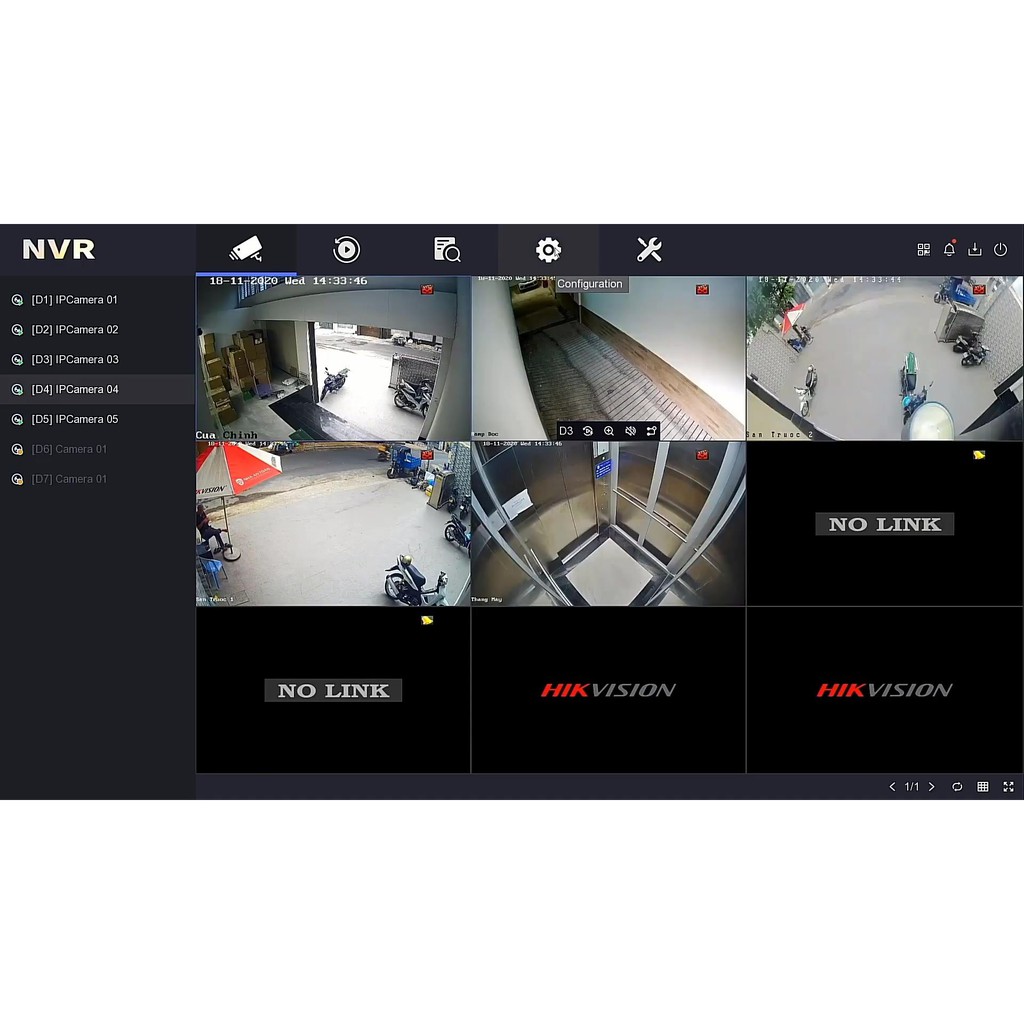1024x1024 pixels.
Task: Open the Playback tab
Action: [x=346, y=250]
